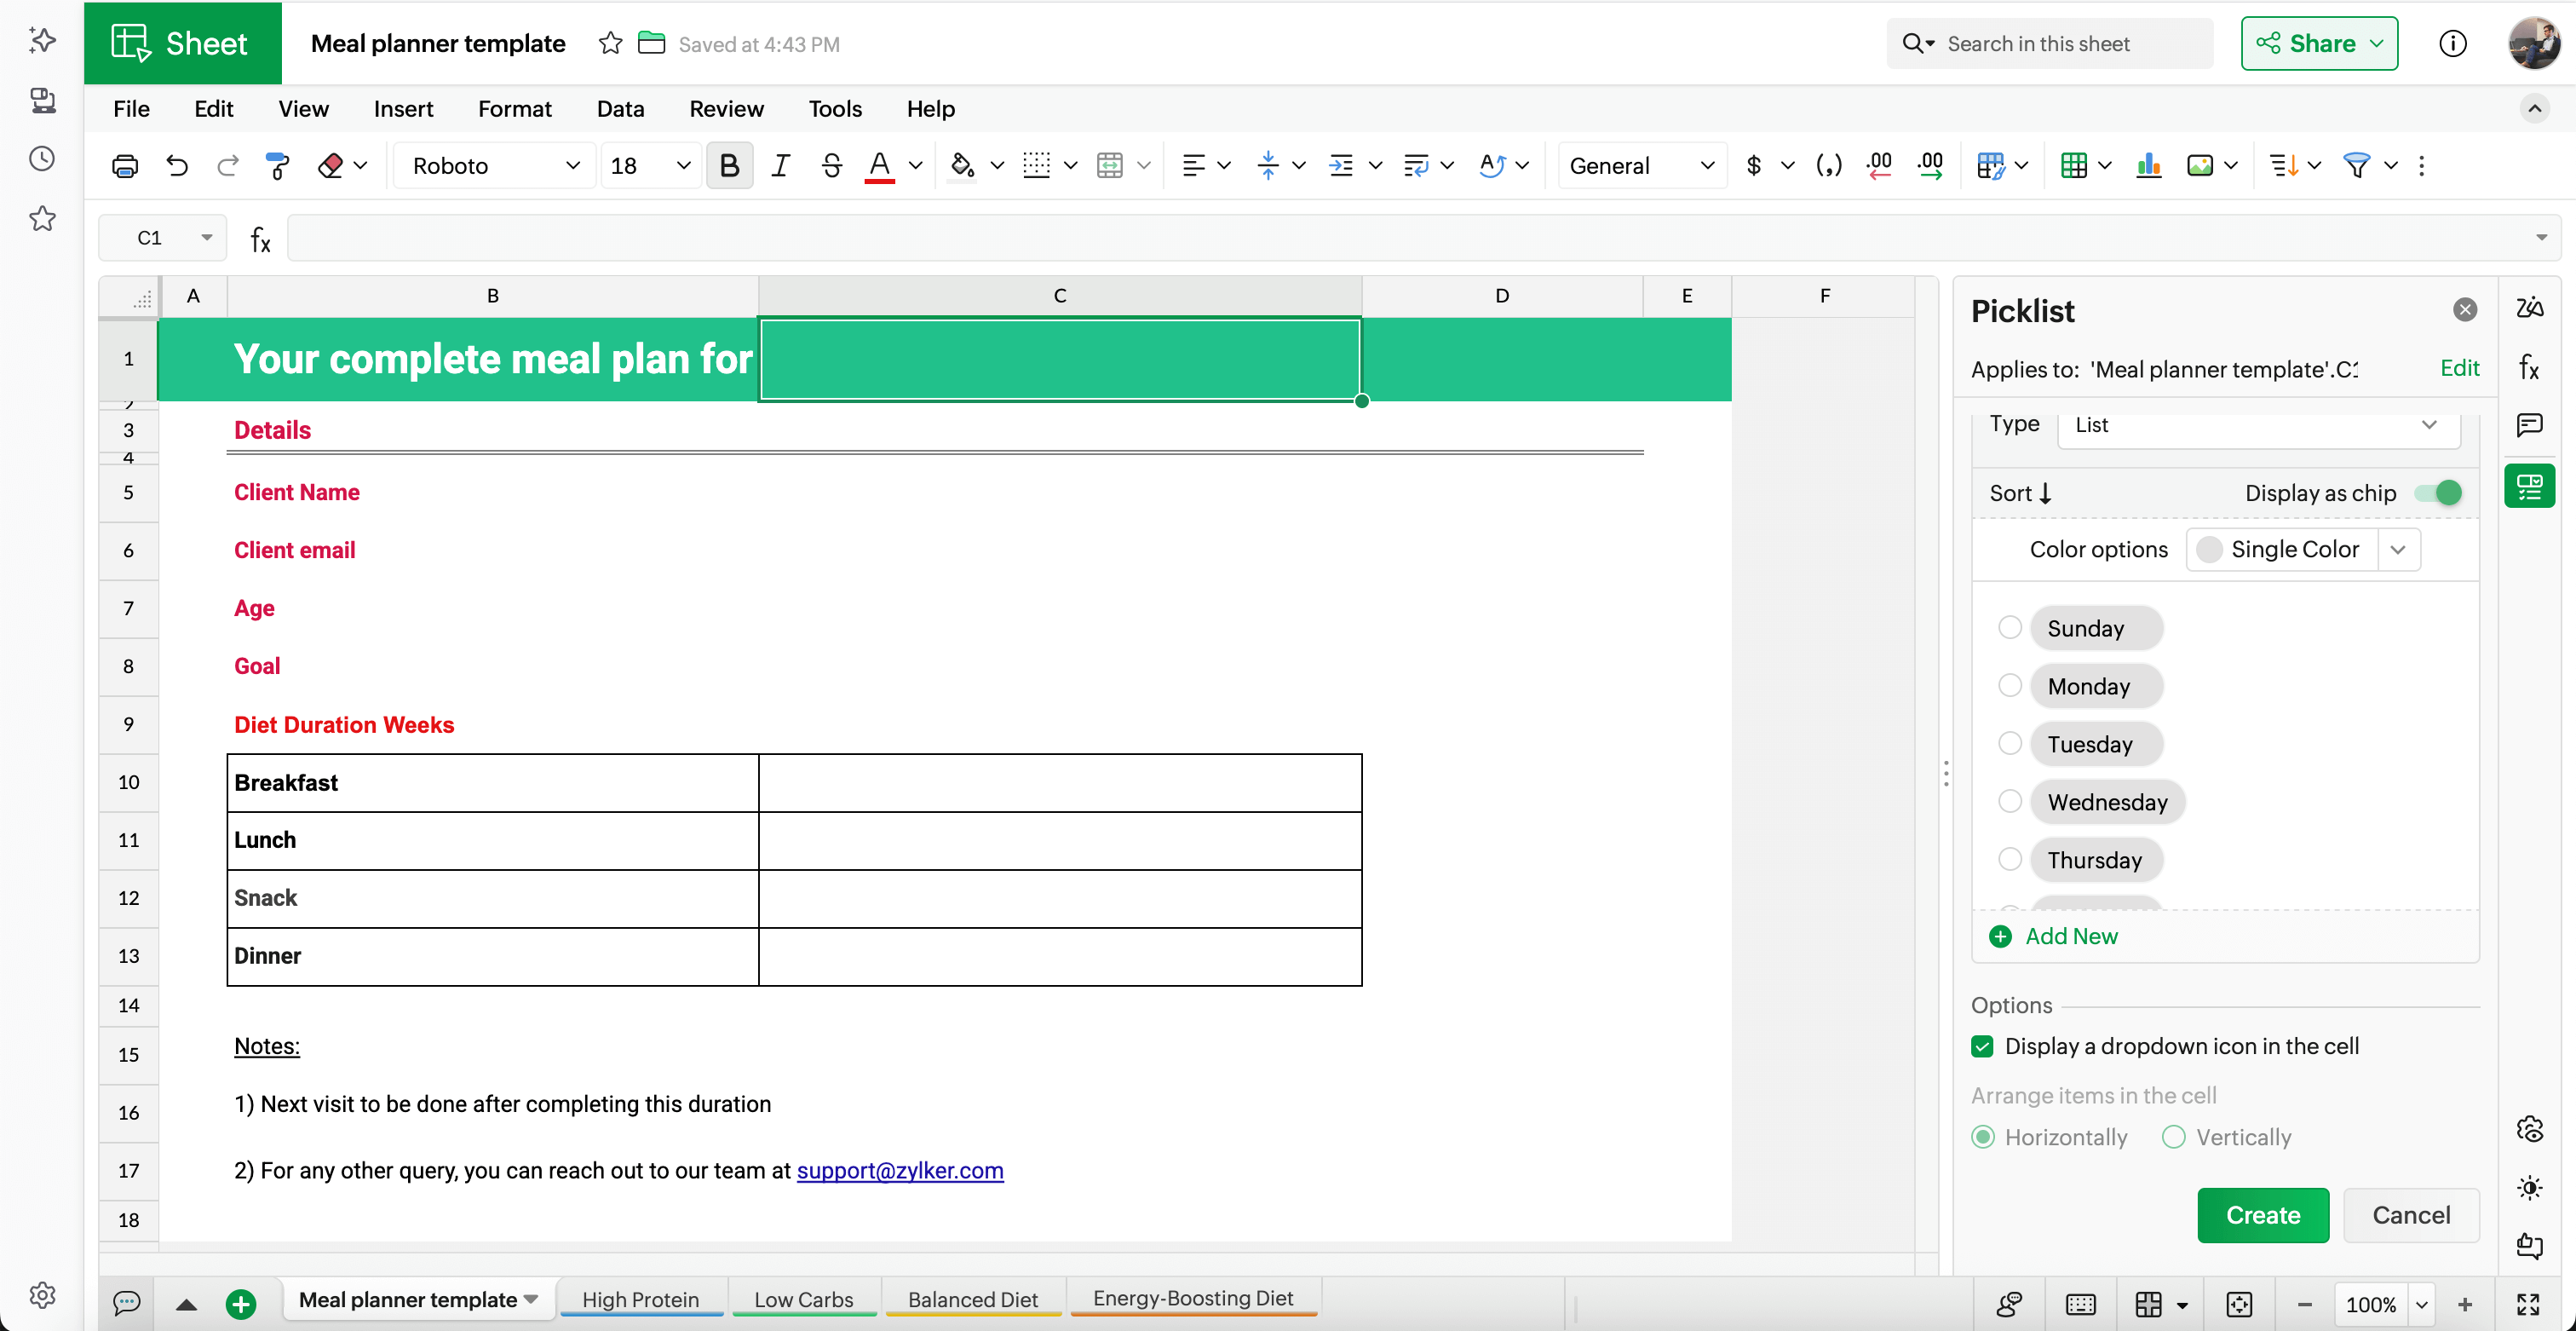Switch to the Low Carbs sheet tab
2576x1331 pixels.
(x=803, y=1300)
